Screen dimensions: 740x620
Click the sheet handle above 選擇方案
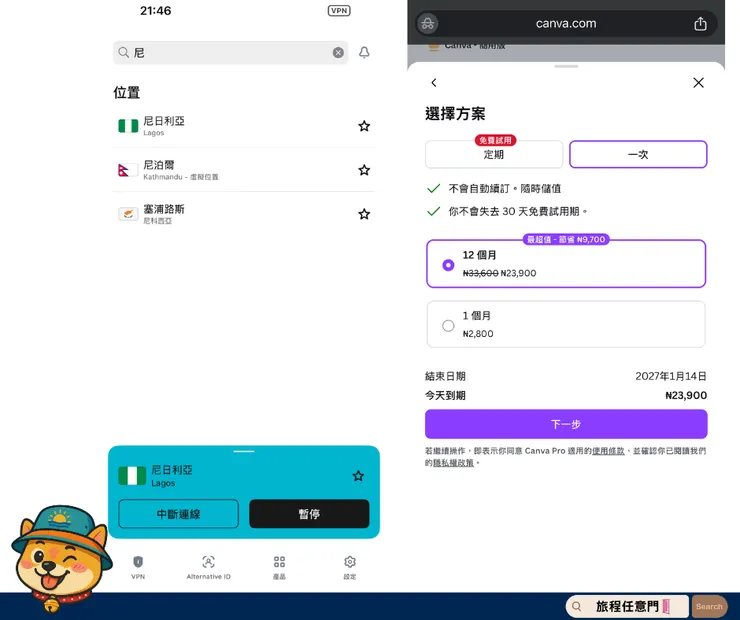566,67
